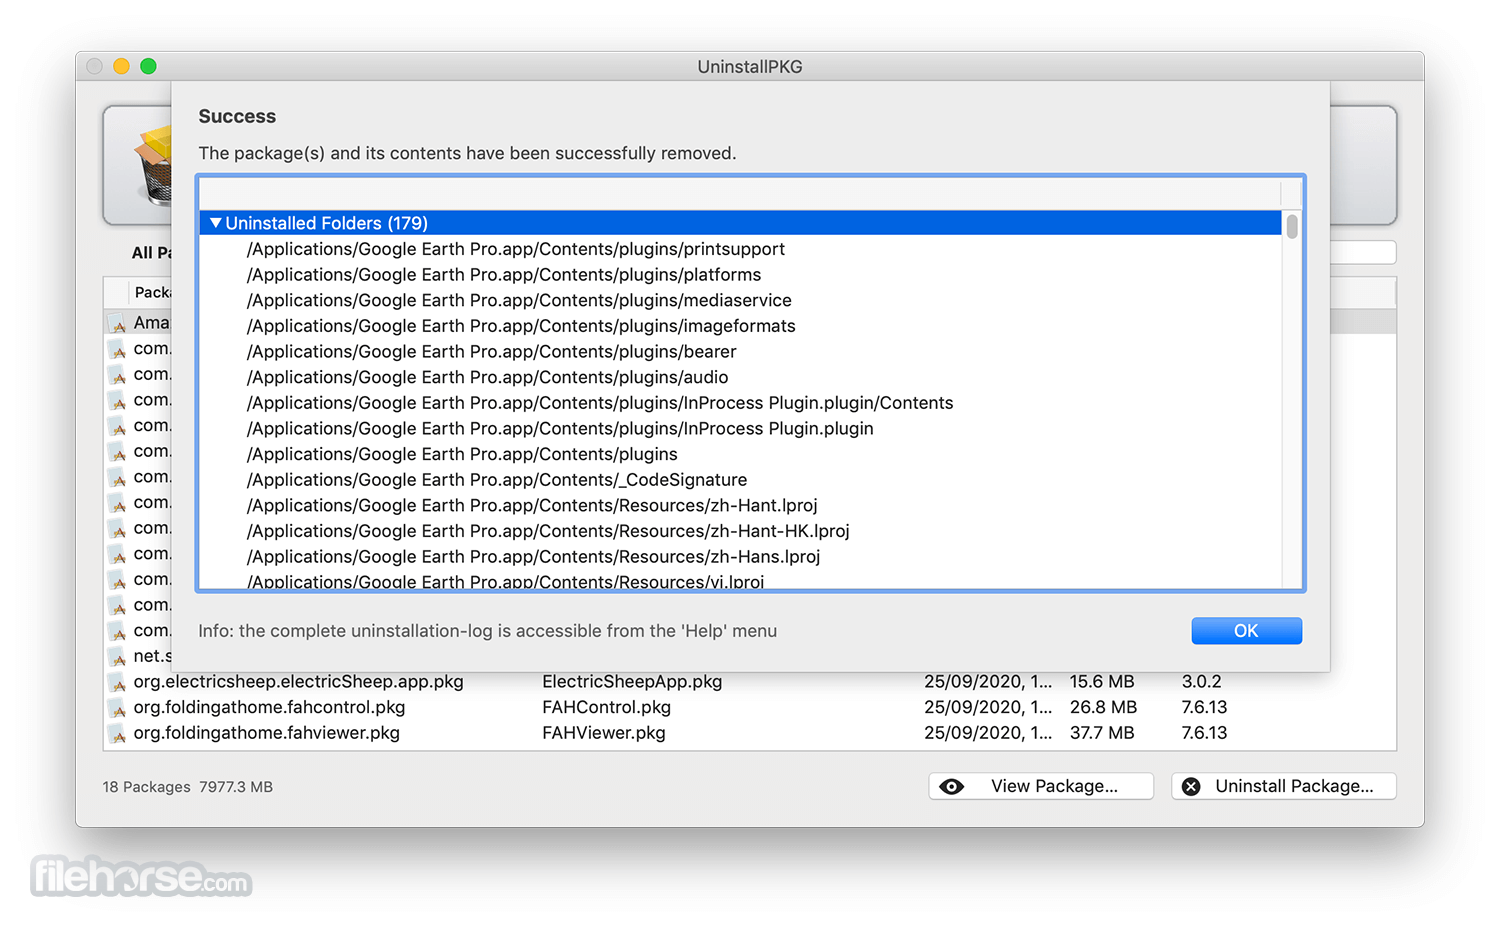Select the org.foldingathome.fahcontrol.pkg package name
The image size is (1500, 927).
tap(269, 708)
